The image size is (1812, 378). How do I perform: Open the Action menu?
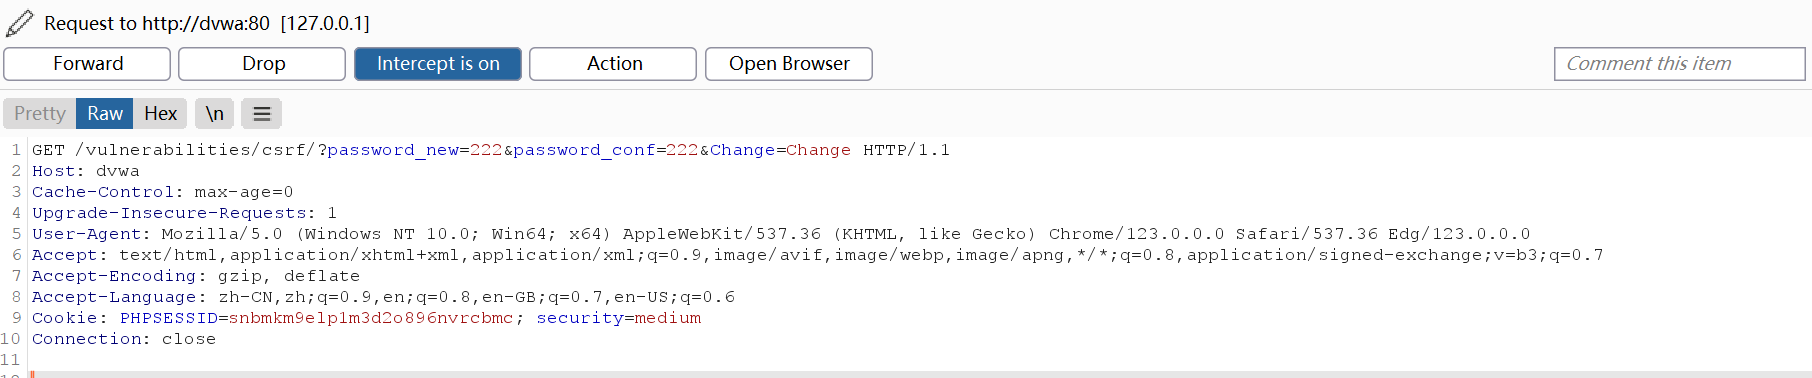click(x=614, y=64)
